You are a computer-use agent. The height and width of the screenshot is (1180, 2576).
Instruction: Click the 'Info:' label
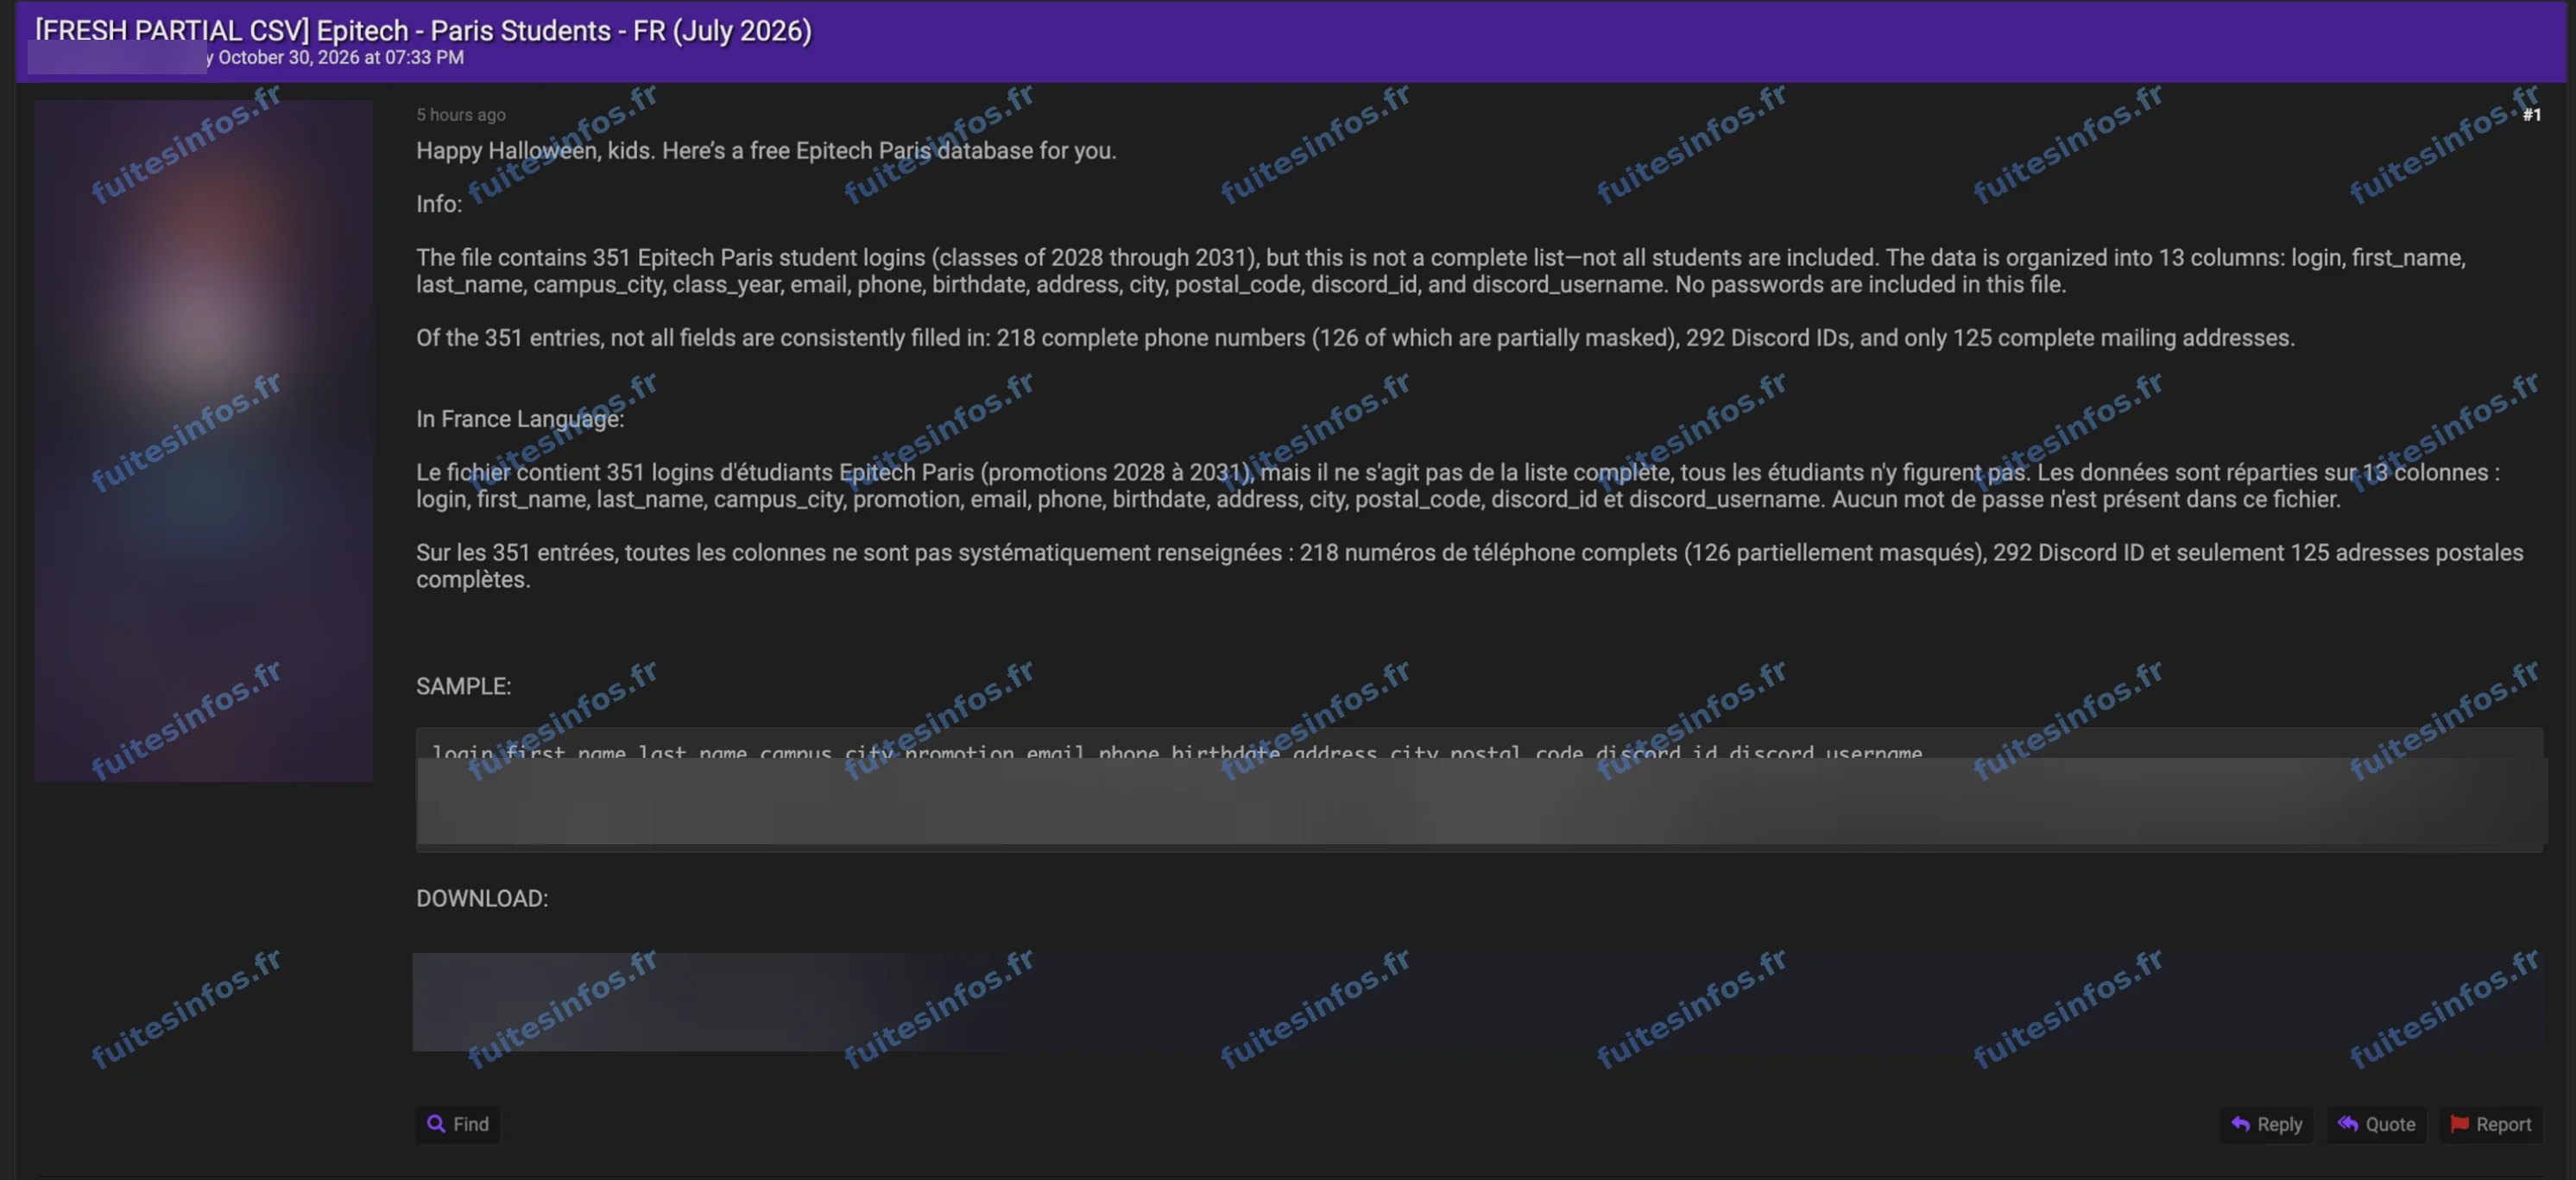point(439,204)
